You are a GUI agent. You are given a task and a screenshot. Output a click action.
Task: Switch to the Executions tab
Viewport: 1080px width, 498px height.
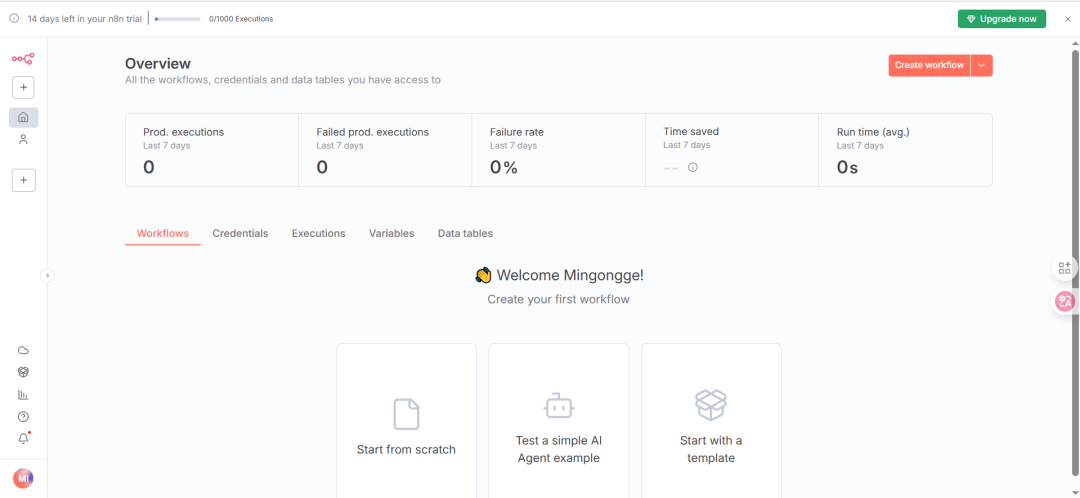pyautogui.click(x=318, y=233)
